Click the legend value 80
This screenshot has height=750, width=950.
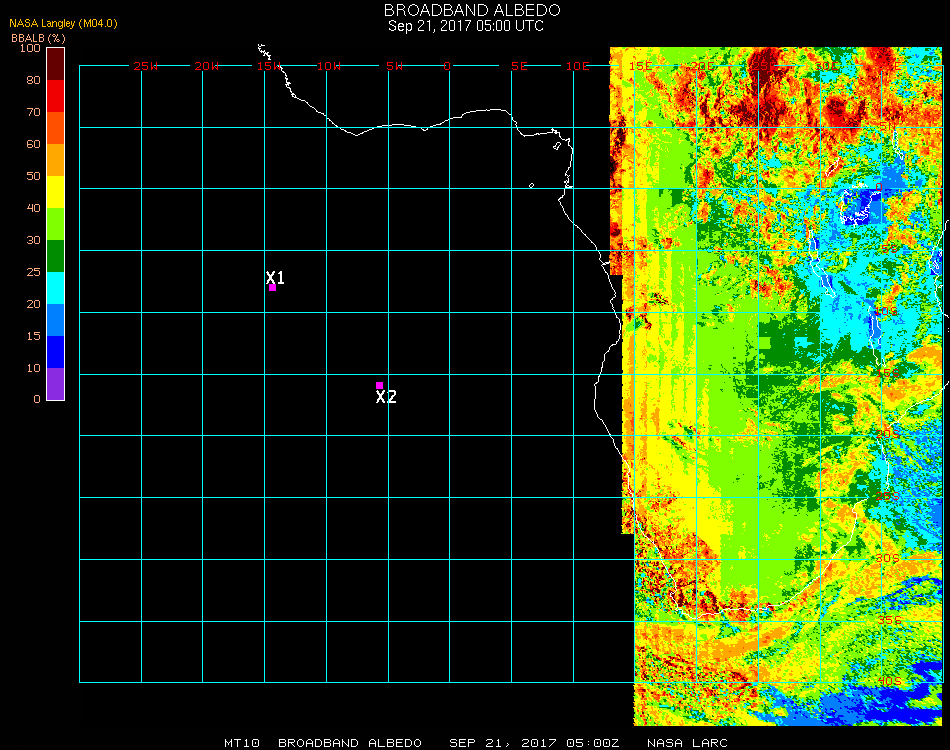pos(33,80)
